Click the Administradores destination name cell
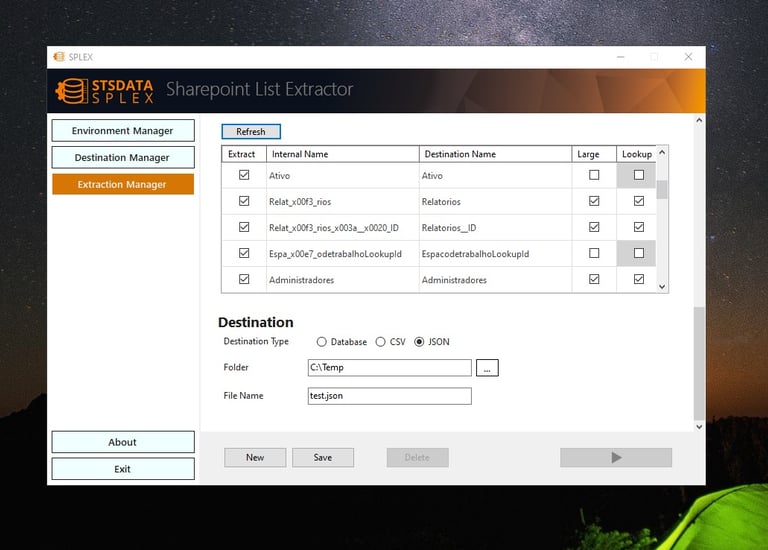 tap(495, 280)
